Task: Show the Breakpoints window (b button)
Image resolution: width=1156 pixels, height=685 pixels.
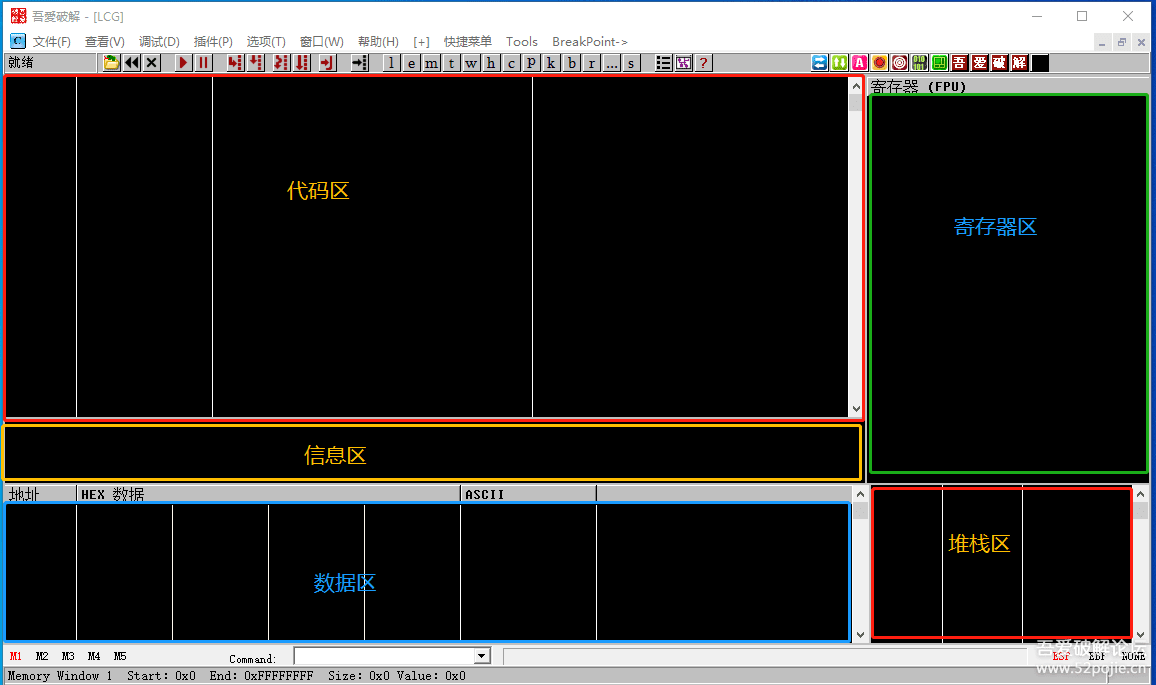Action: point(572,63)
